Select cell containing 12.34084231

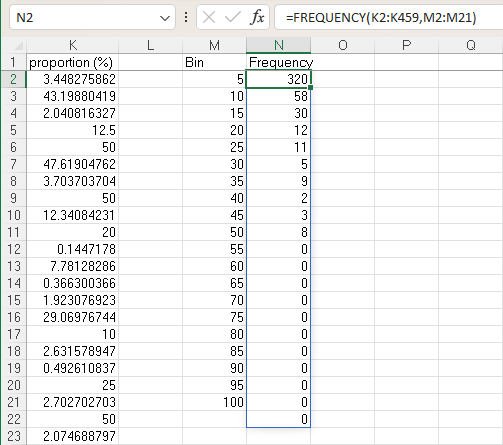[73, 215]
